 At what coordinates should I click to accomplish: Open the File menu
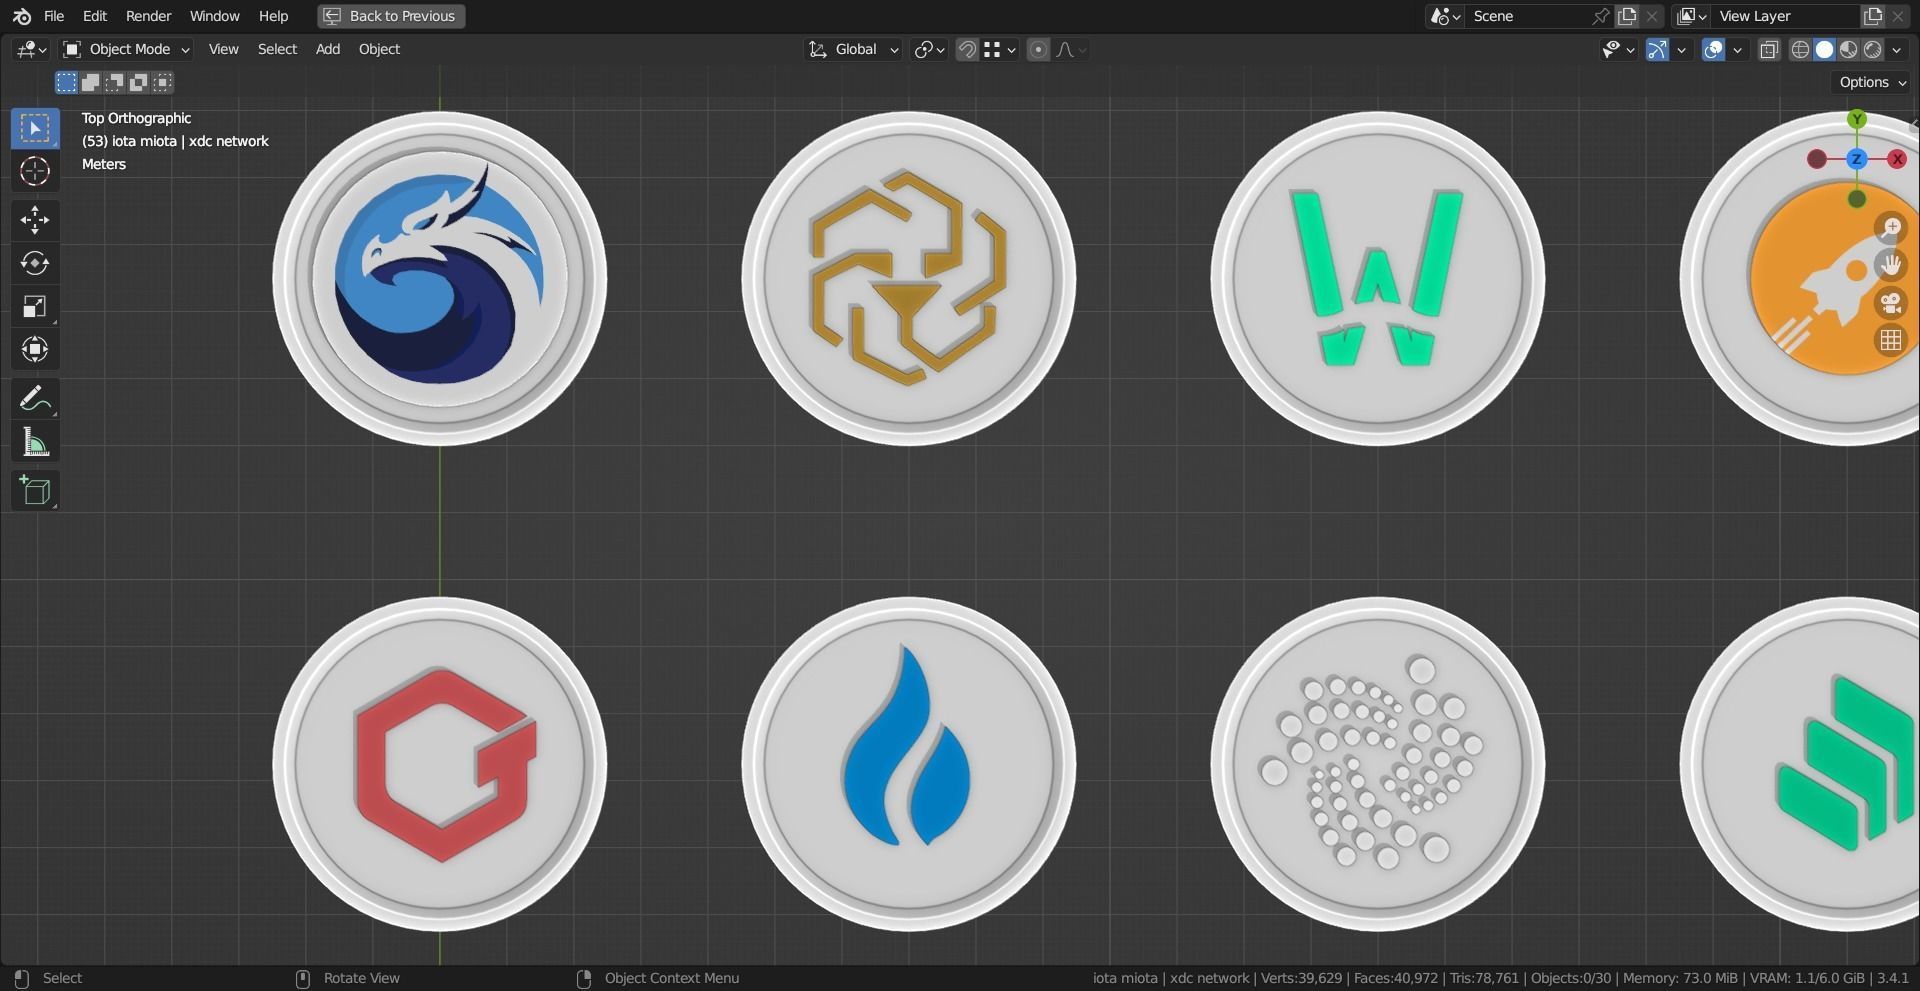coord(54,16)
